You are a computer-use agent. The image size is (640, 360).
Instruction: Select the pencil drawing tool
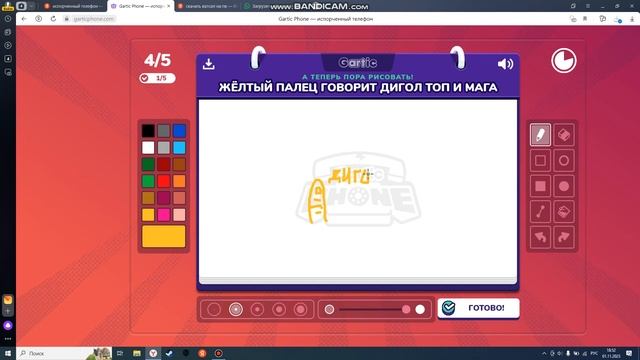click(x=540, y=135)
